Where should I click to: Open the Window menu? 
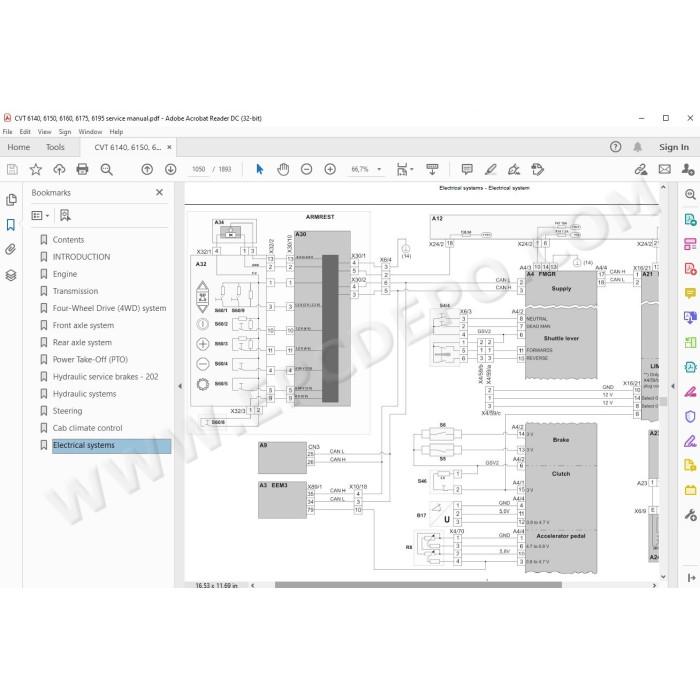(x=90, y=132)
